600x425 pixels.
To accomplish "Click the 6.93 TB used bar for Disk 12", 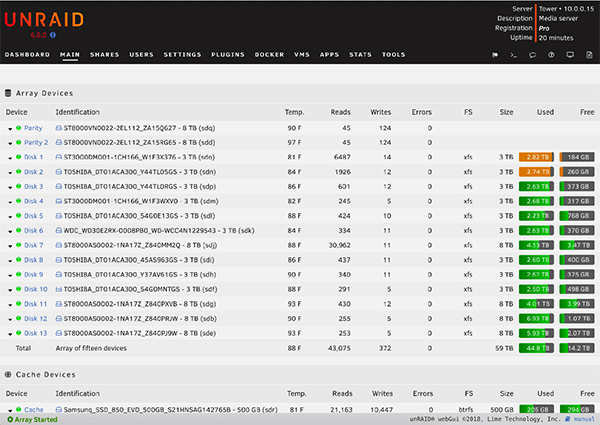I will [x=536, y=318].
